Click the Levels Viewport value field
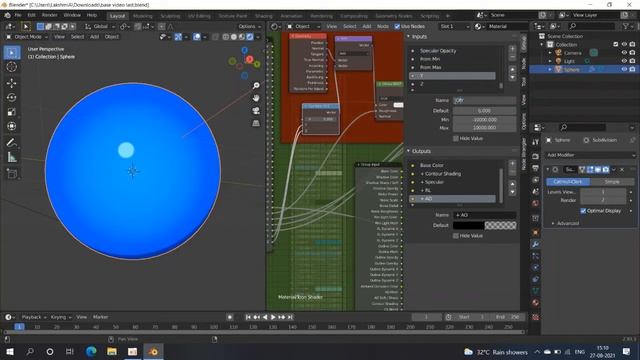Screen dimensions: 640x360 click(x=603, y=192)
